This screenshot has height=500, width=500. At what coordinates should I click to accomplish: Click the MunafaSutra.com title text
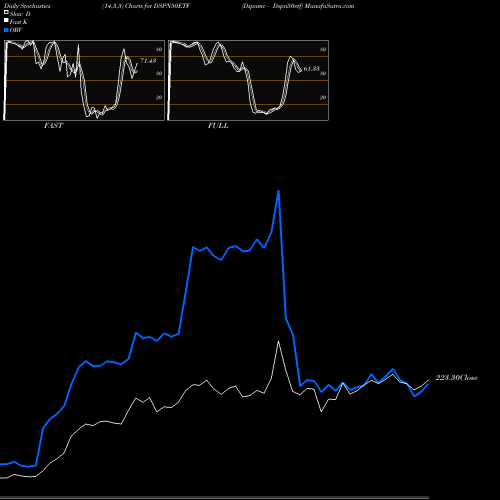tap(329, 6)
